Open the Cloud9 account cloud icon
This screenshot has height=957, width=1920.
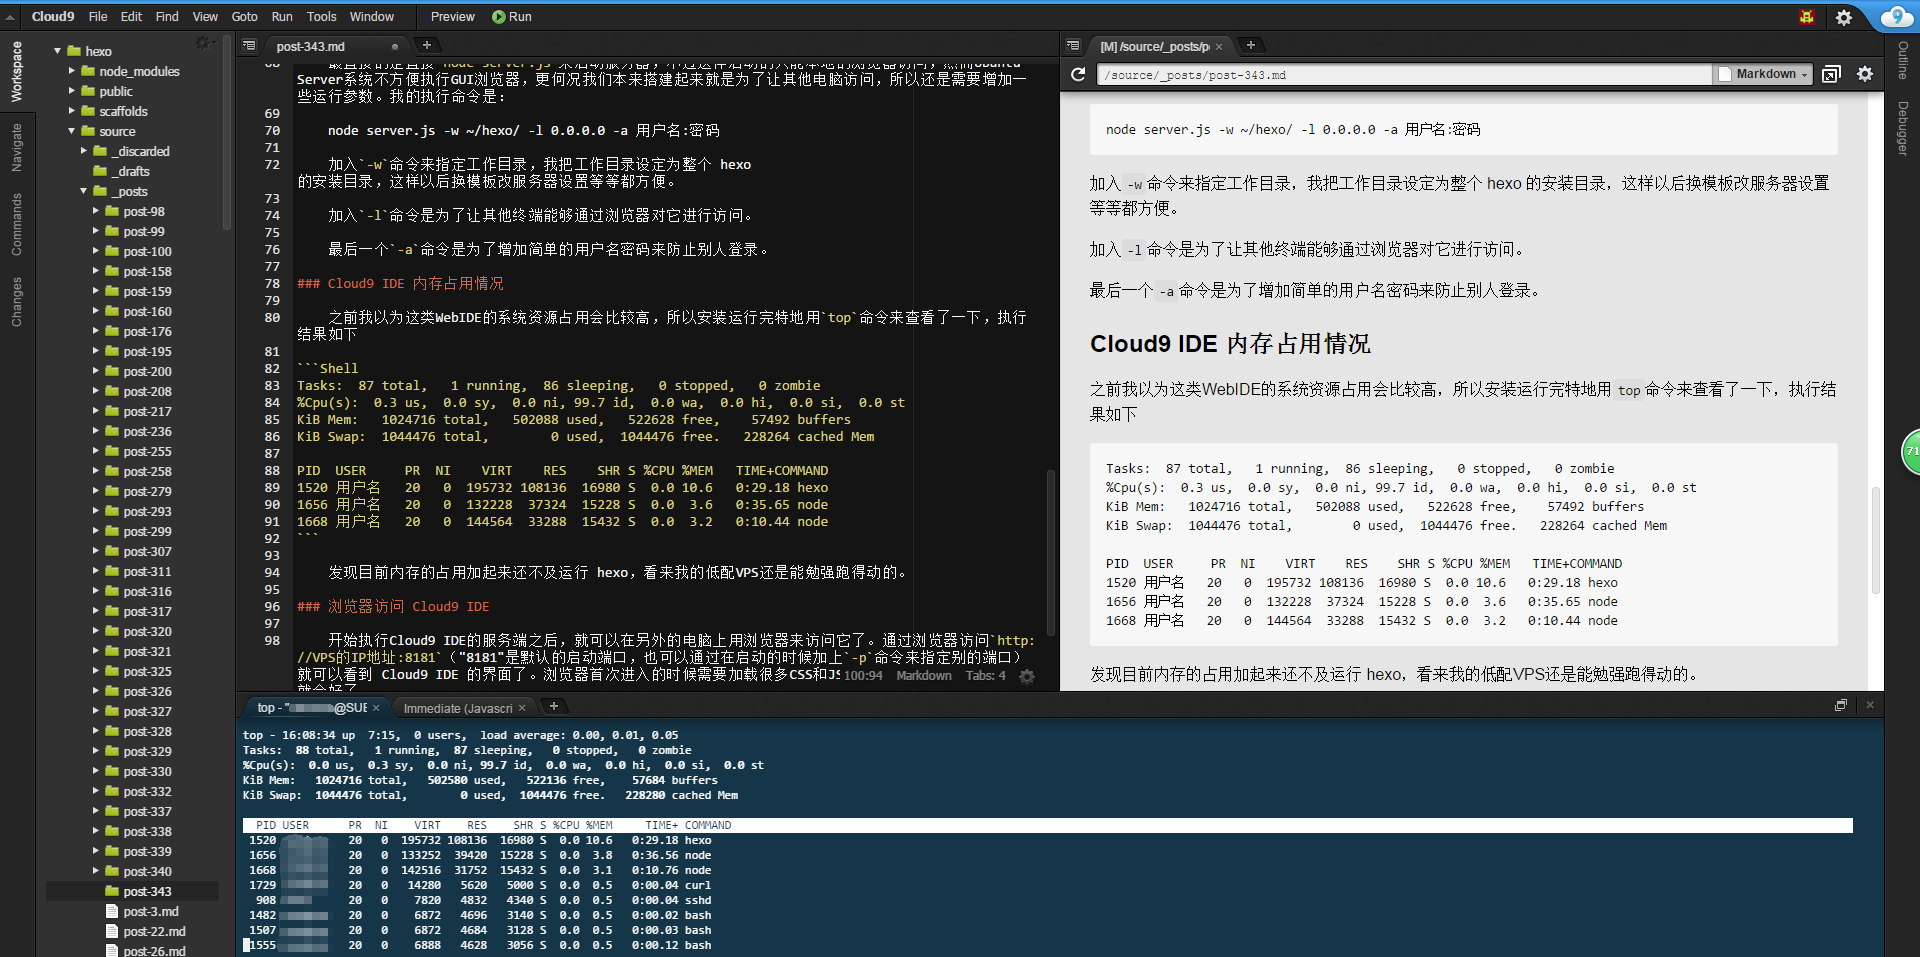point(1896,17)
